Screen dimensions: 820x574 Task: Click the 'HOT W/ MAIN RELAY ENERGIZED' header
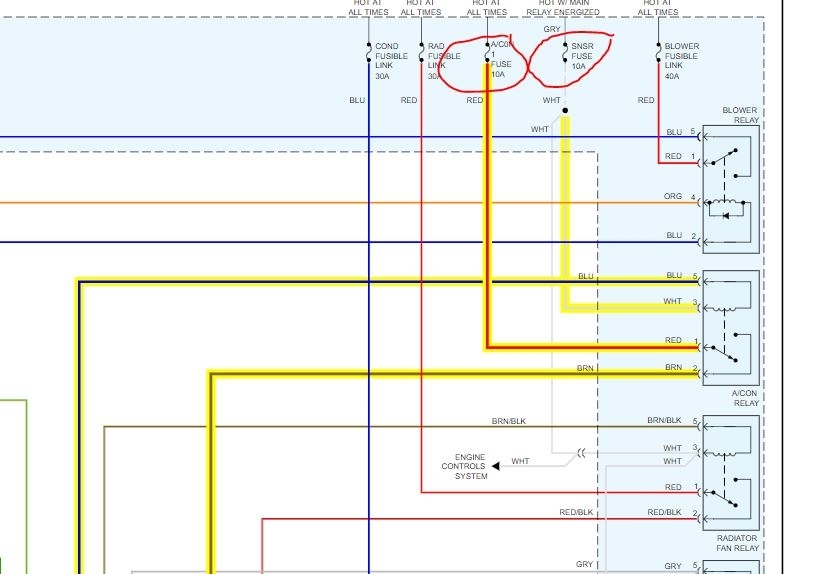click(x=563, y=7)
